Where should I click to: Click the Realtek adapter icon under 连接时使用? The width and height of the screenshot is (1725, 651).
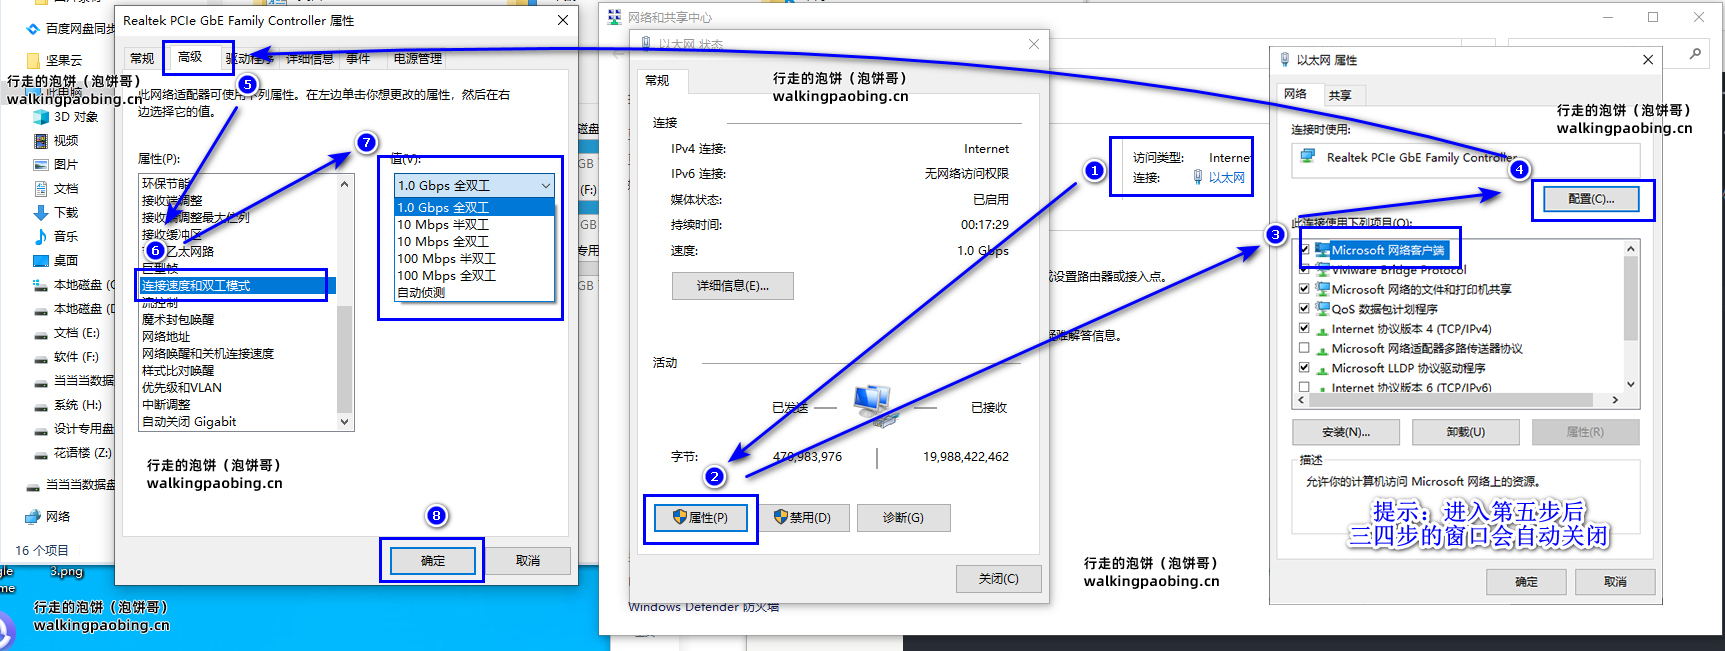click(x=1306, y=157)
